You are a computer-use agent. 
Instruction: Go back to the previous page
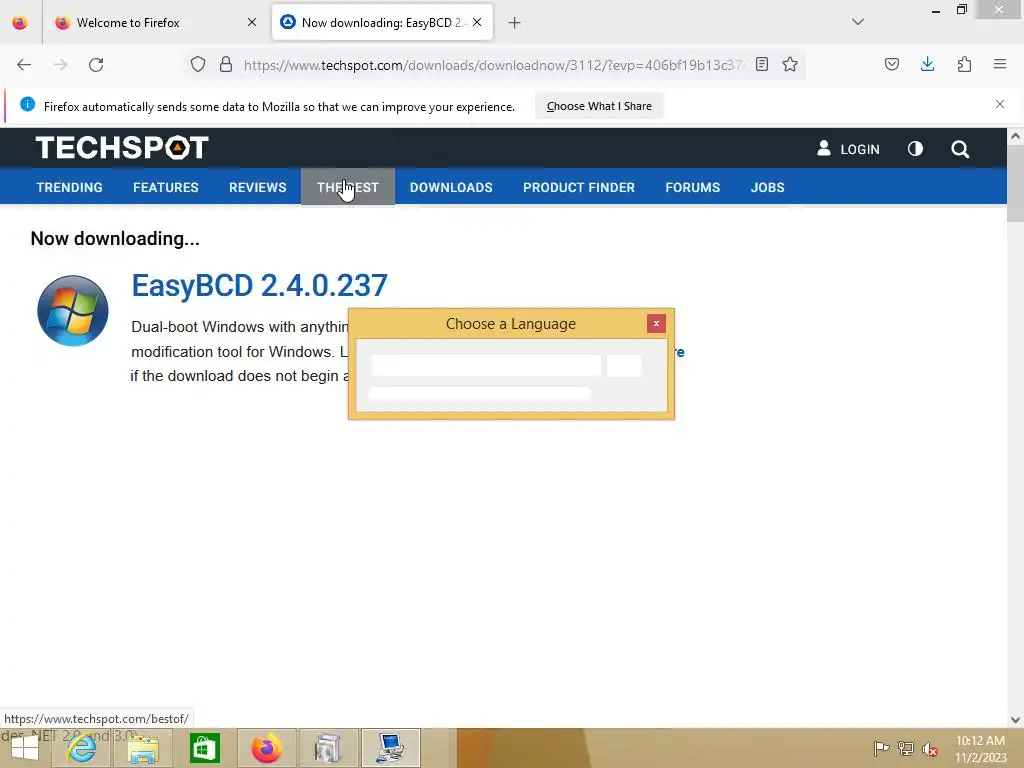(x=24, y=65)
